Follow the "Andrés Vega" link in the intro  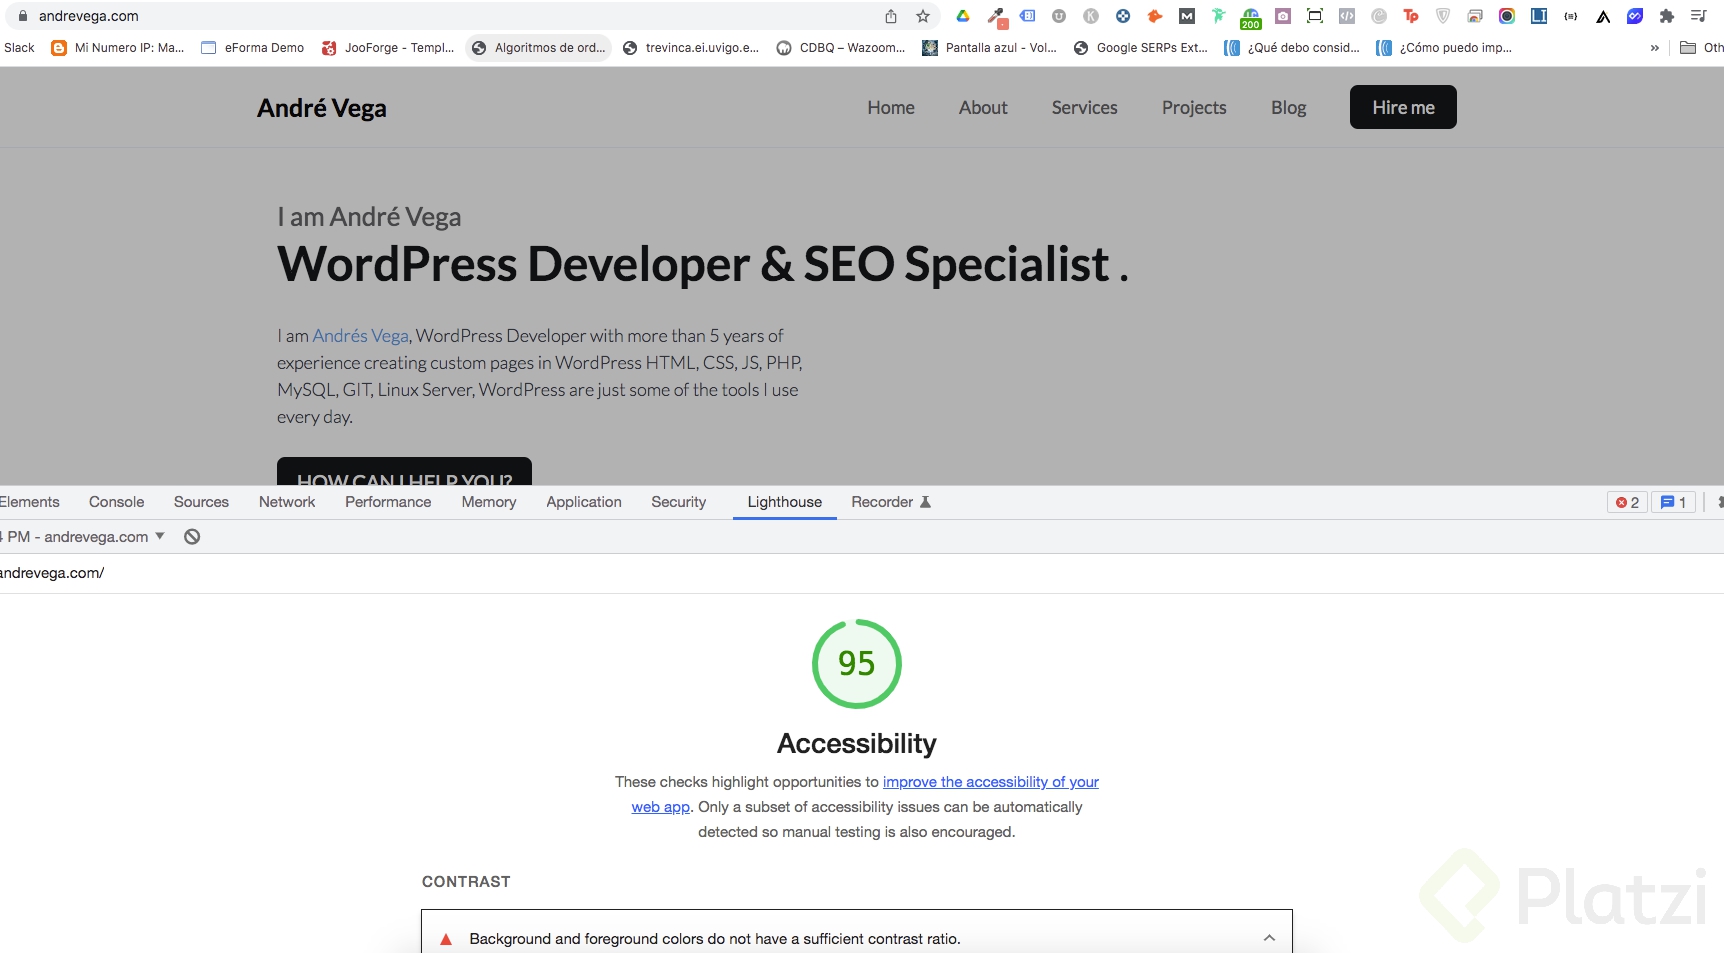[360, 336]
